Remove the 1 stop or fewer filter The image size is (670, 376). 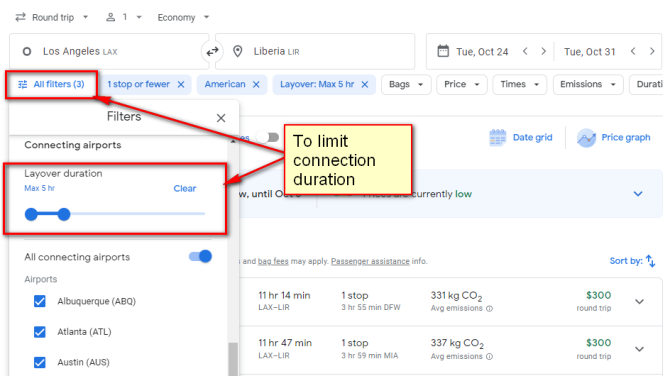[181, 85]
